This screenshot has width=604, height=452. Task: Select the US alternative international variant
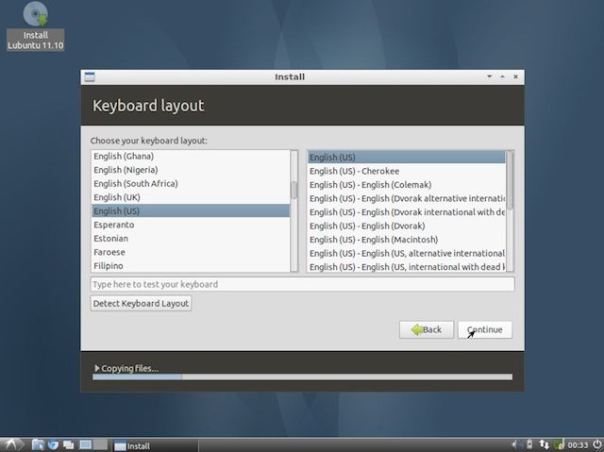tap(407, 254)
